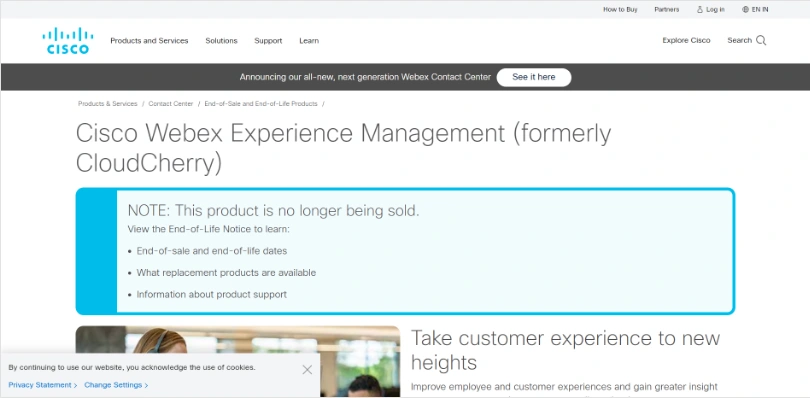Screen dimensions: 810x398
Task: Click the See it here button
Action: [534, 77]
